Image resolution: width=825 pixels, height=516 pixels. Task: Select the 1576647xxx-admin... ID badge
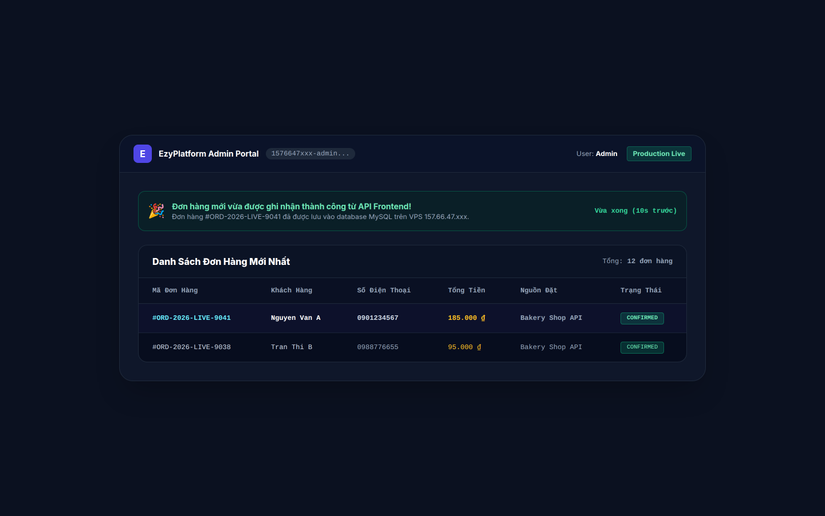[x=310, y=154]
